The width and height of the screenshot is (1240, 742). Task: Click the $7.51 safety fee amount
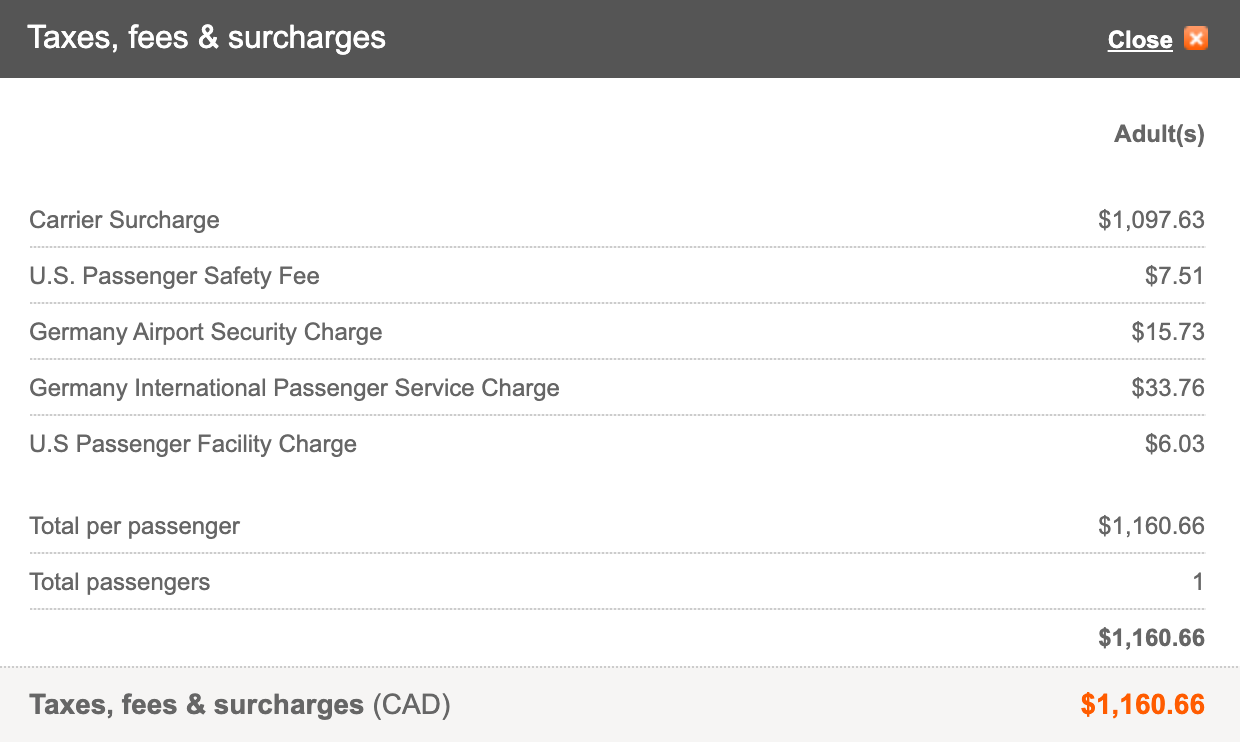(x=1174, y=276)
